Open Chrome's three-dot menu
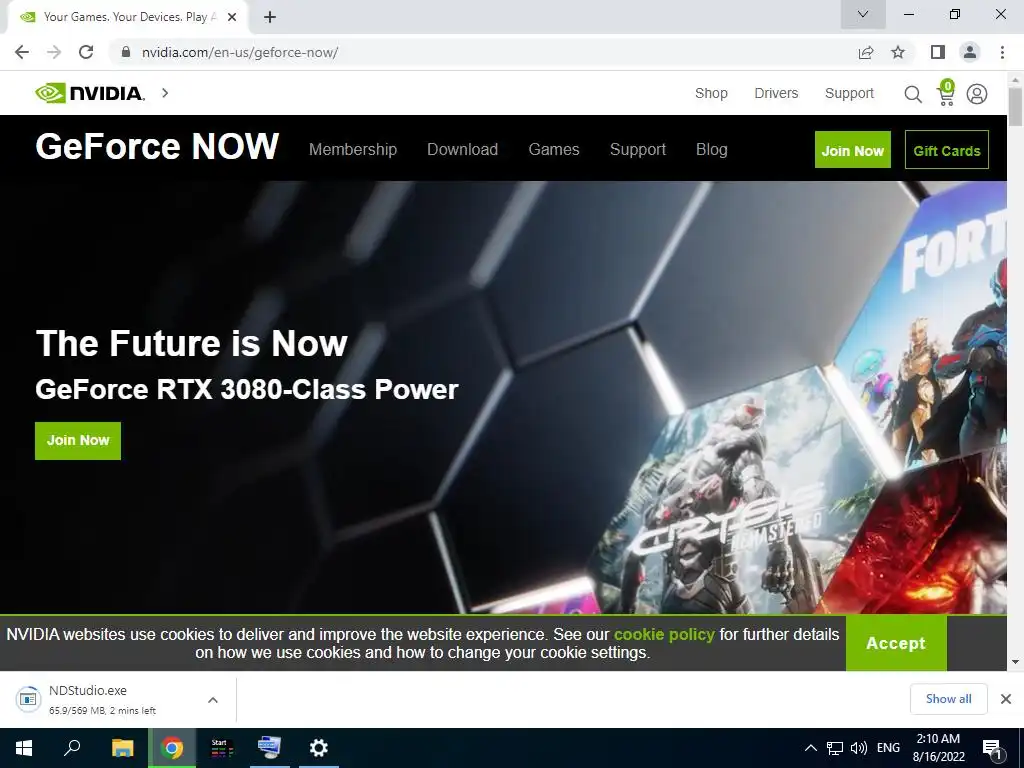Viewport: 1024px width, 768px height. (x=1002, y=52)
